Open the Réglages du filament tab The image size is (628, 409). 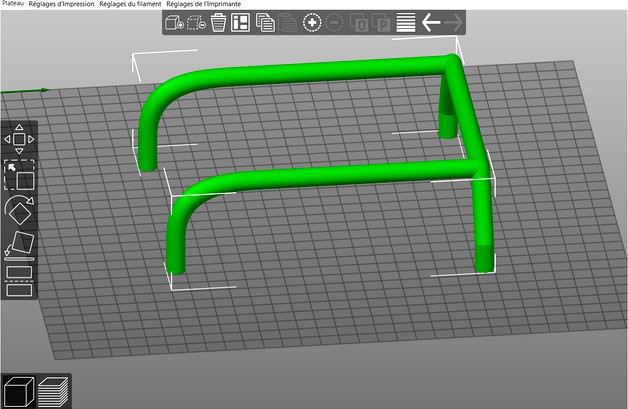coord(130,5)
